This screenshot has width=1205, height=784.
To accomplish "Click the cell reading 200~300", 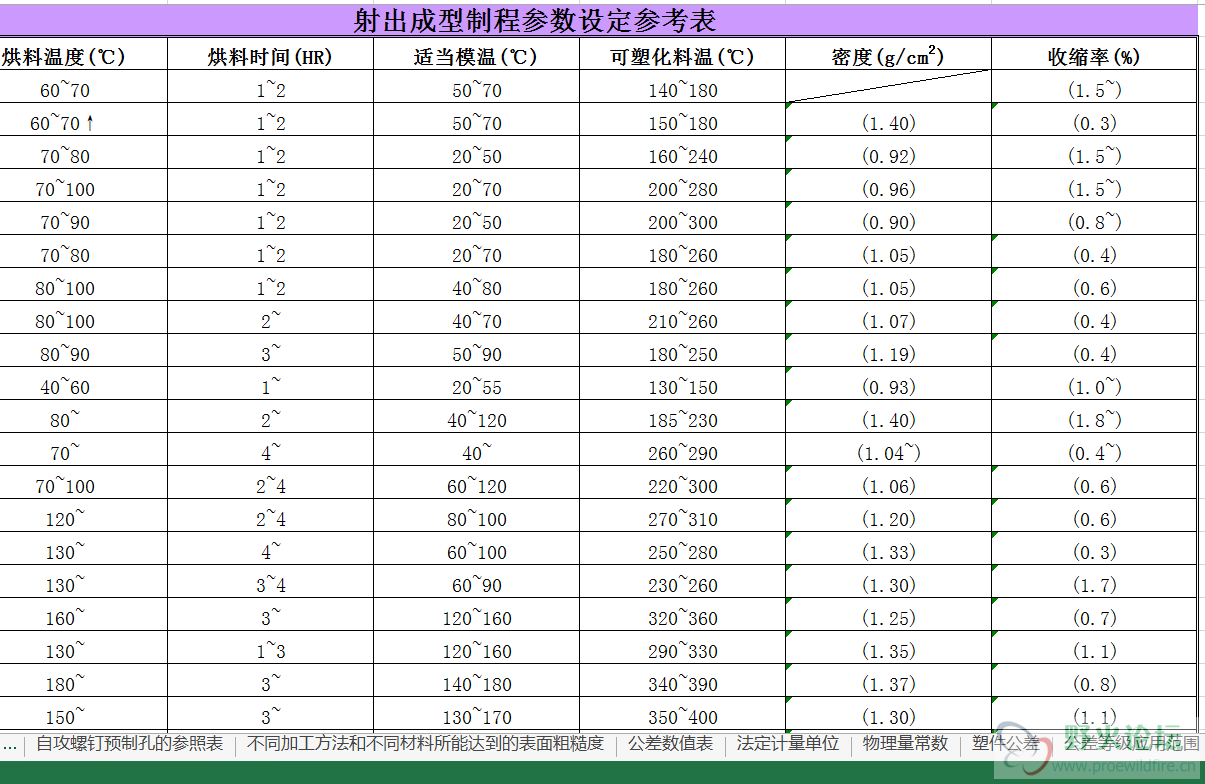I will [683, 219].
